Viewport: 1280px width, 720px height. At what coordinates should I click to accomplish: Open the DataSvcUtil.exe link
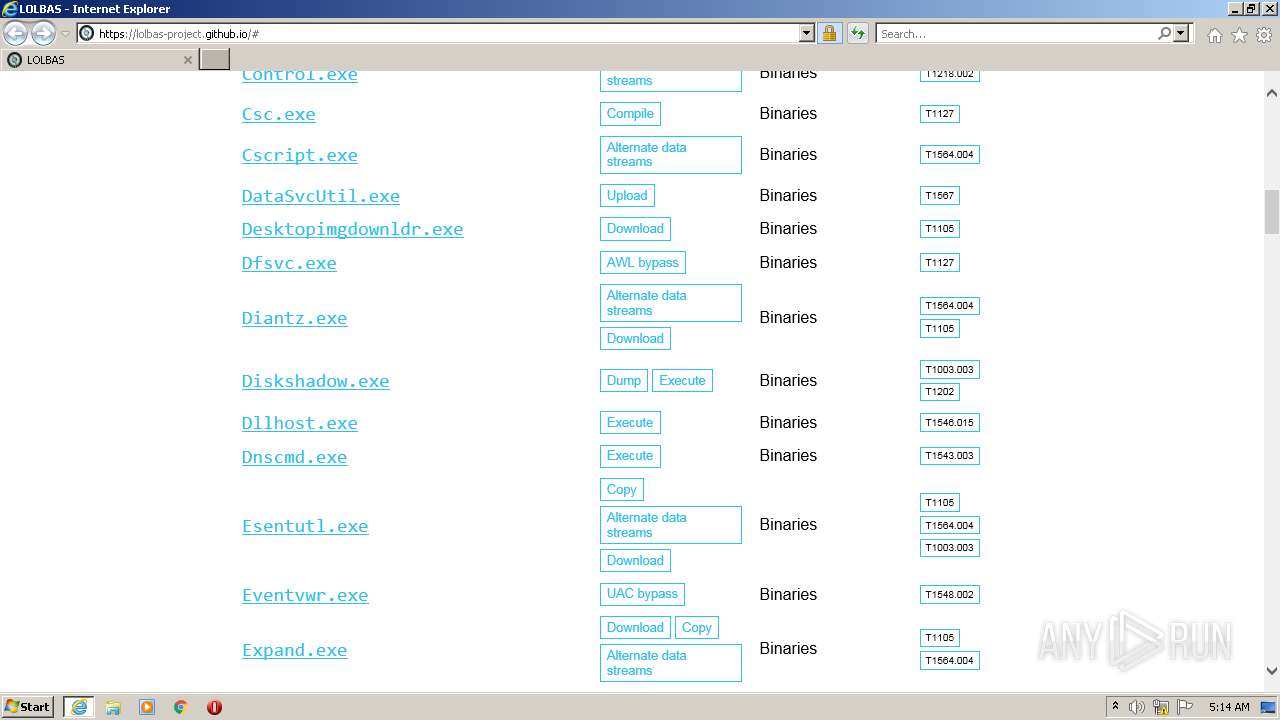coord(320,196)
